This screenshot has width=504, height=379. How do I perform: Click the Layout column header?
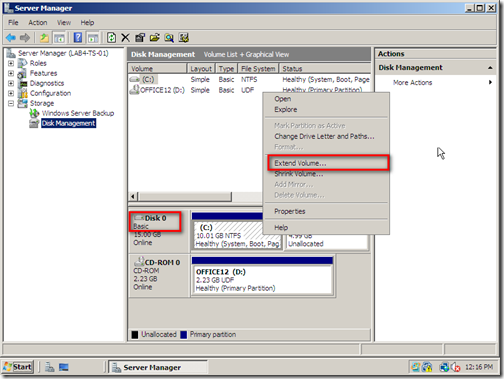tap(201, 69)
